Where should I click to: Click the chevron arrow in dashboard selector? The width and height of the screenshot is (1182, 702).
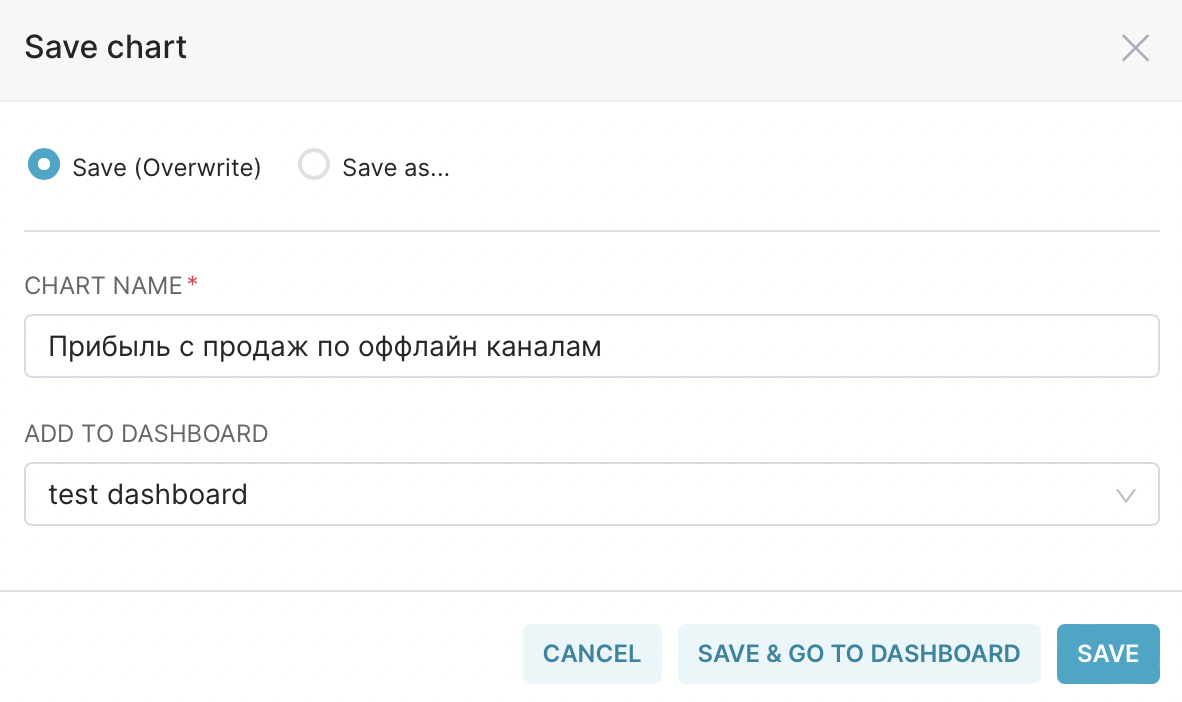point(1126,495)
